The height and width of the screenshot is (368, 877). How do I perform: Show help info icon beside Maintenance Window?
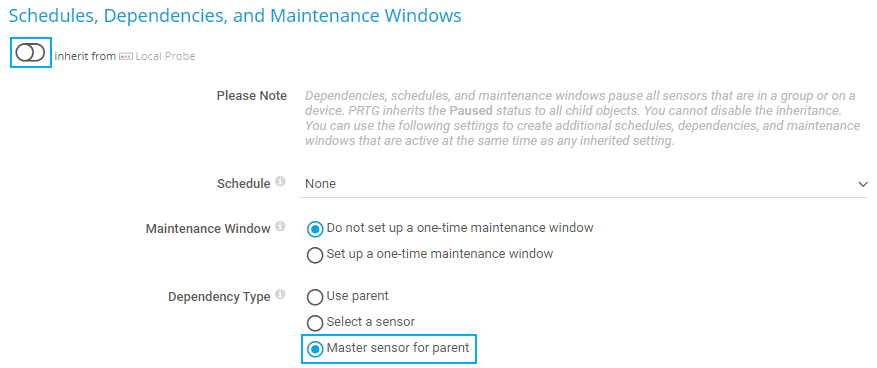(280, 227)
